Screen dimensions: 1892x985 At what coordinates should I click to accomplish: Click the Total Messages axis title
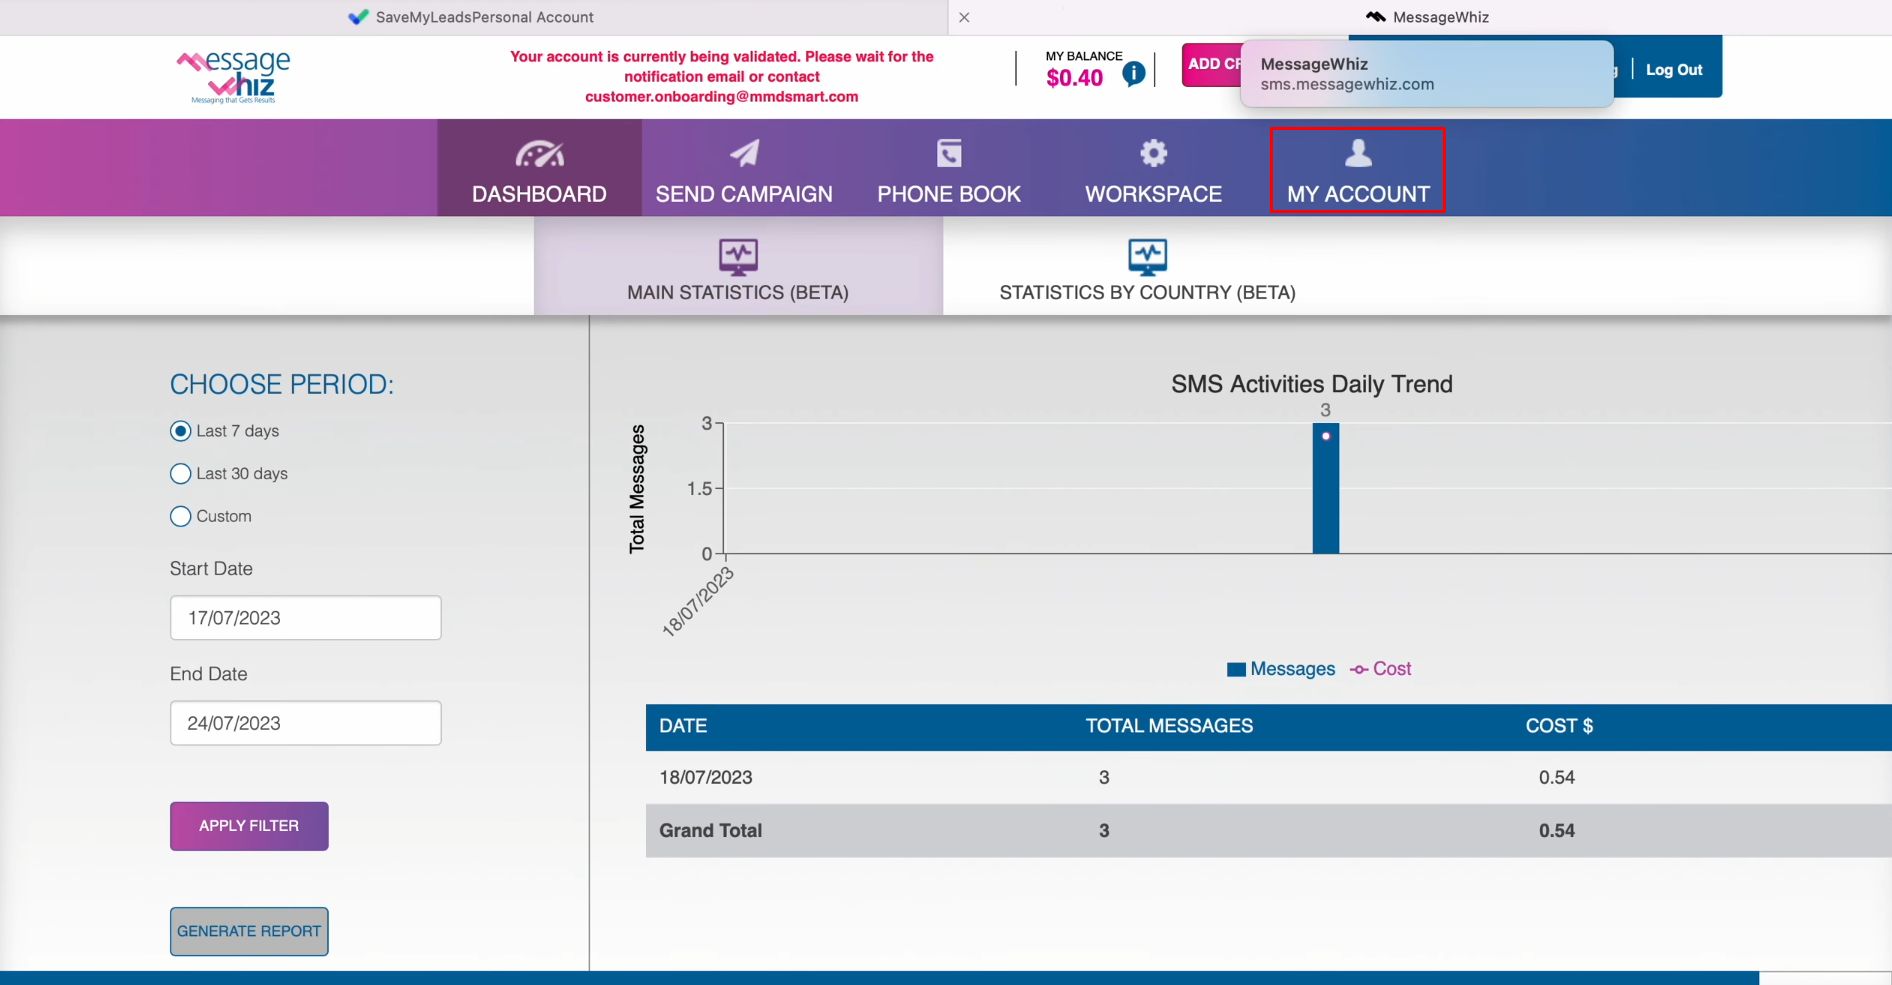tap(637, 489)
